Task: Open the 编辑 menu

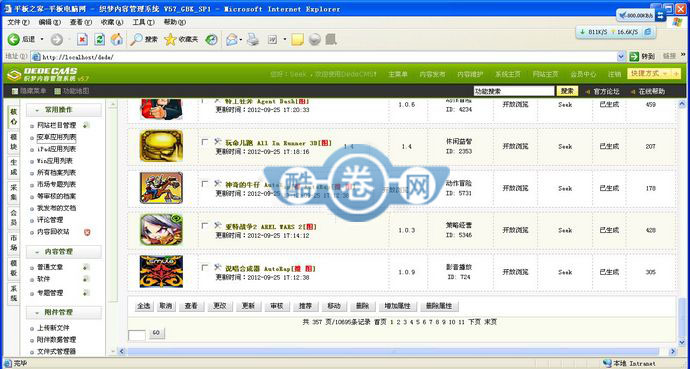Action: click(x=49, y=22)
